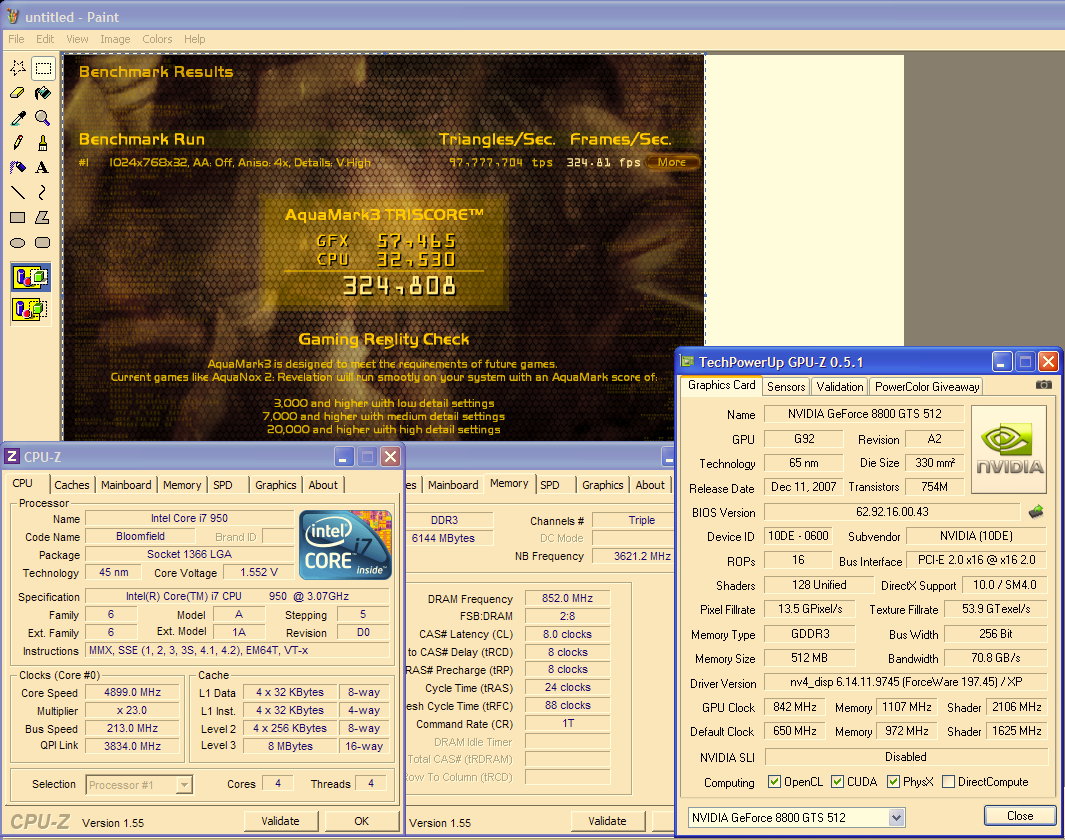Open Memory tab in front CPU-Z window
This screenshot has height=840, width=1065.
(182, 485)
